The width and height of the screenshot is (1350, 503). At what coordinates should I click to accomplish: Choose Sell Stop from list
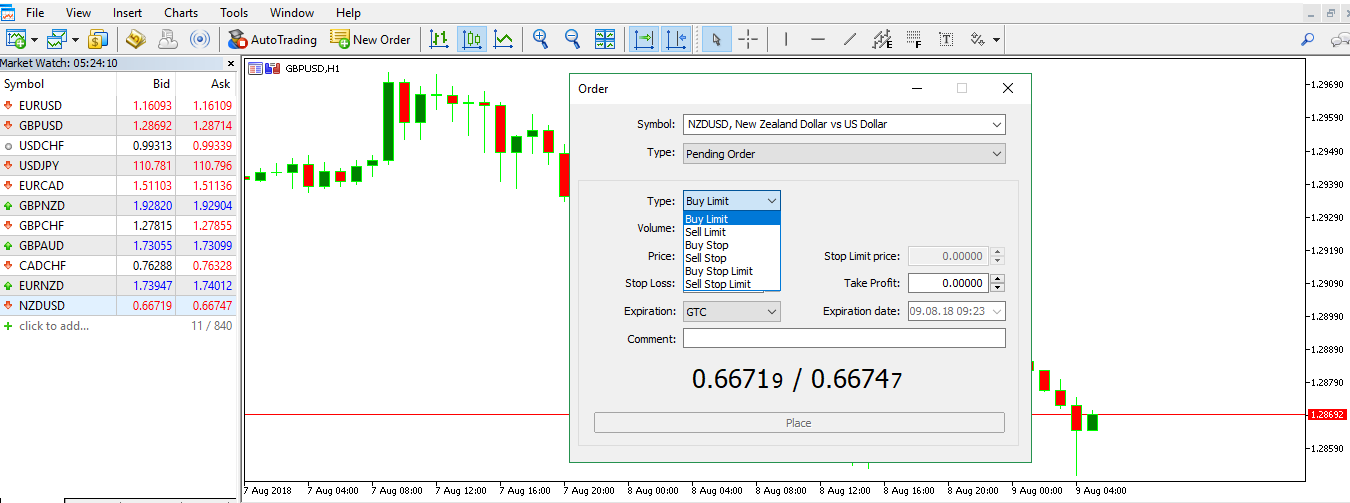coord(732,258)
